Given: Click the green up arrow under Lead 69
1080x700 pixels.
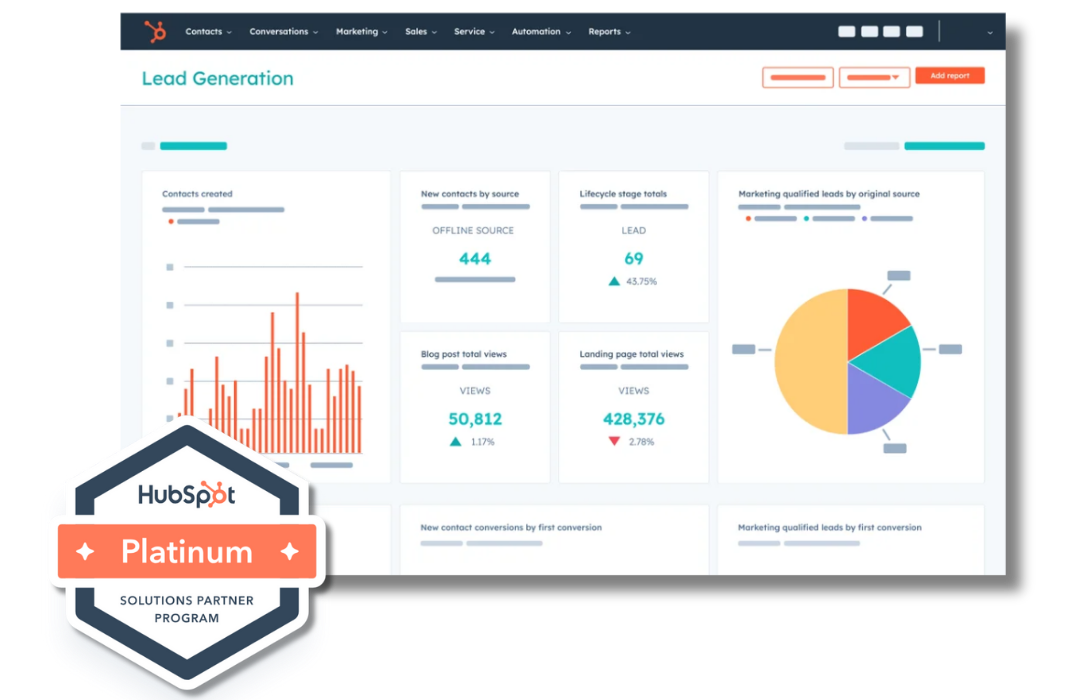Looking at the screenshot, I should pos(614,282).
